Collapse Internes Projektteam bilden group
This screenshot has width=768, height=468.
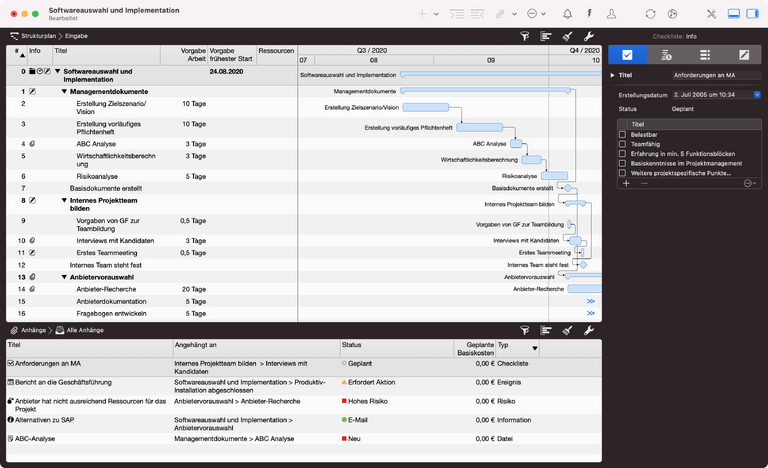pos(64,200)
